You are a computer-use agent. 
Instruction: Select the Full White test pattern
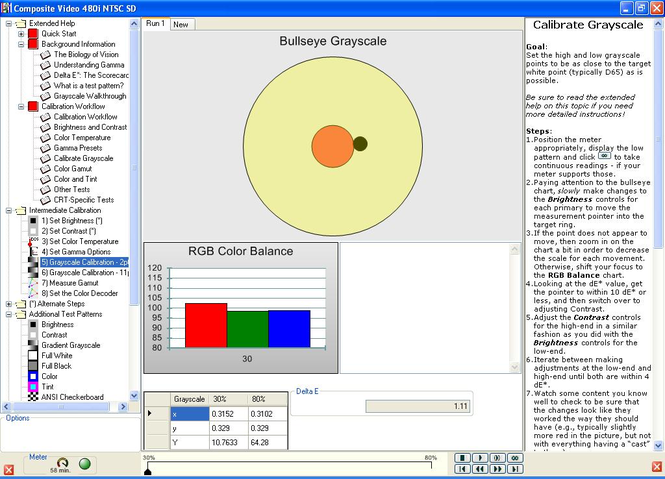click(56, 355)
